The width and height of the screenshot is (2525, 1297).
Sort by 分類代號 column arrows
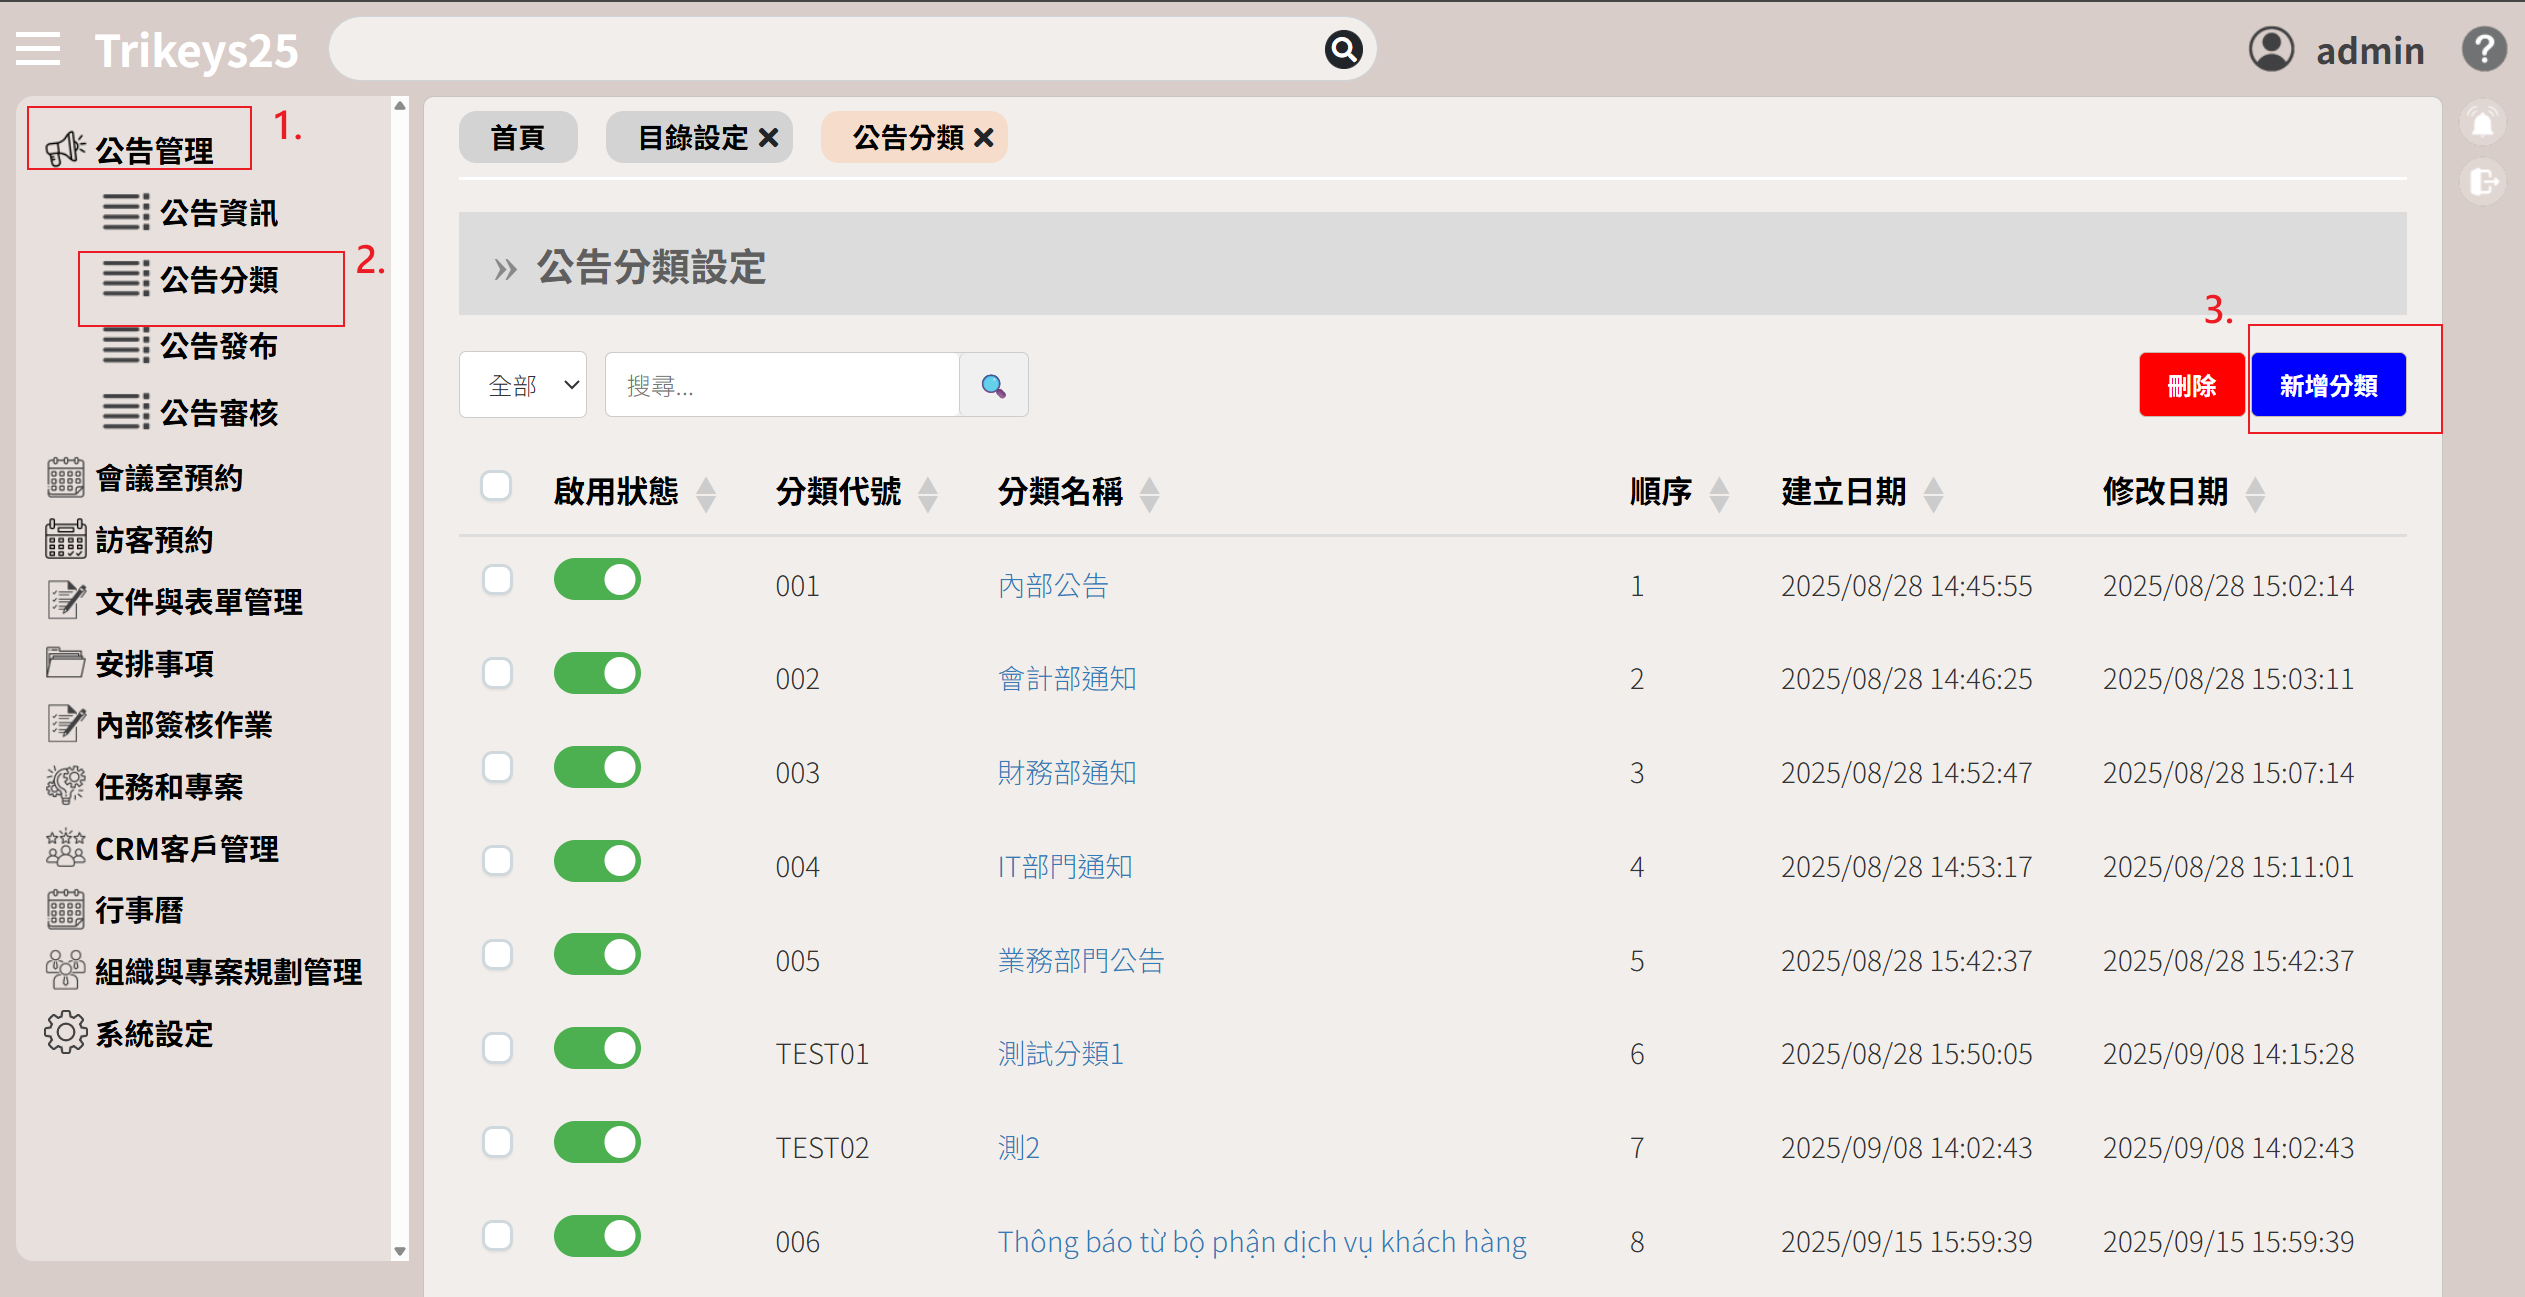(928, 493)
